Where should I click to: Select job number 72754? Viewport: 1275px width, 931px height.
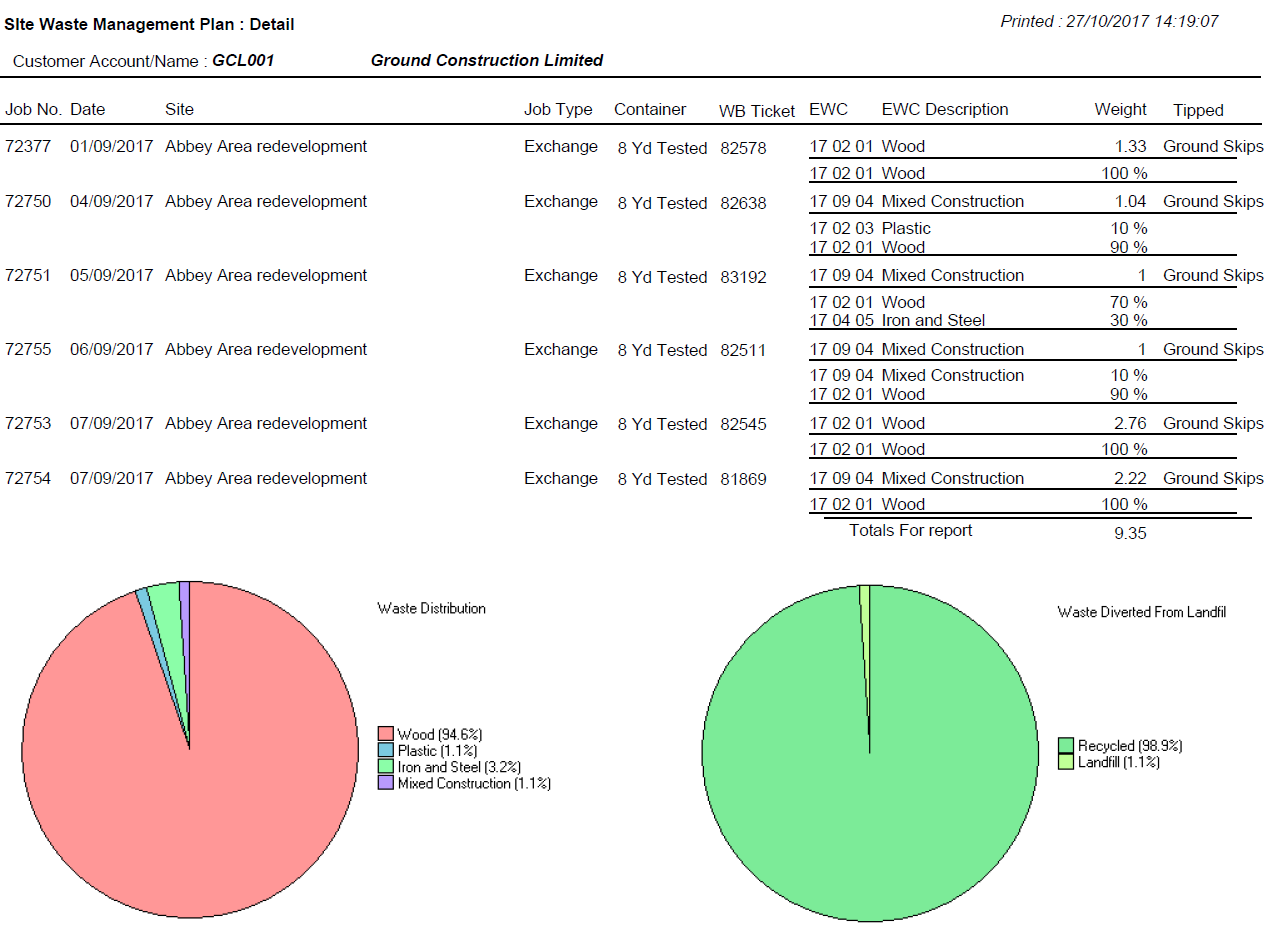click(x=28, y=479)
